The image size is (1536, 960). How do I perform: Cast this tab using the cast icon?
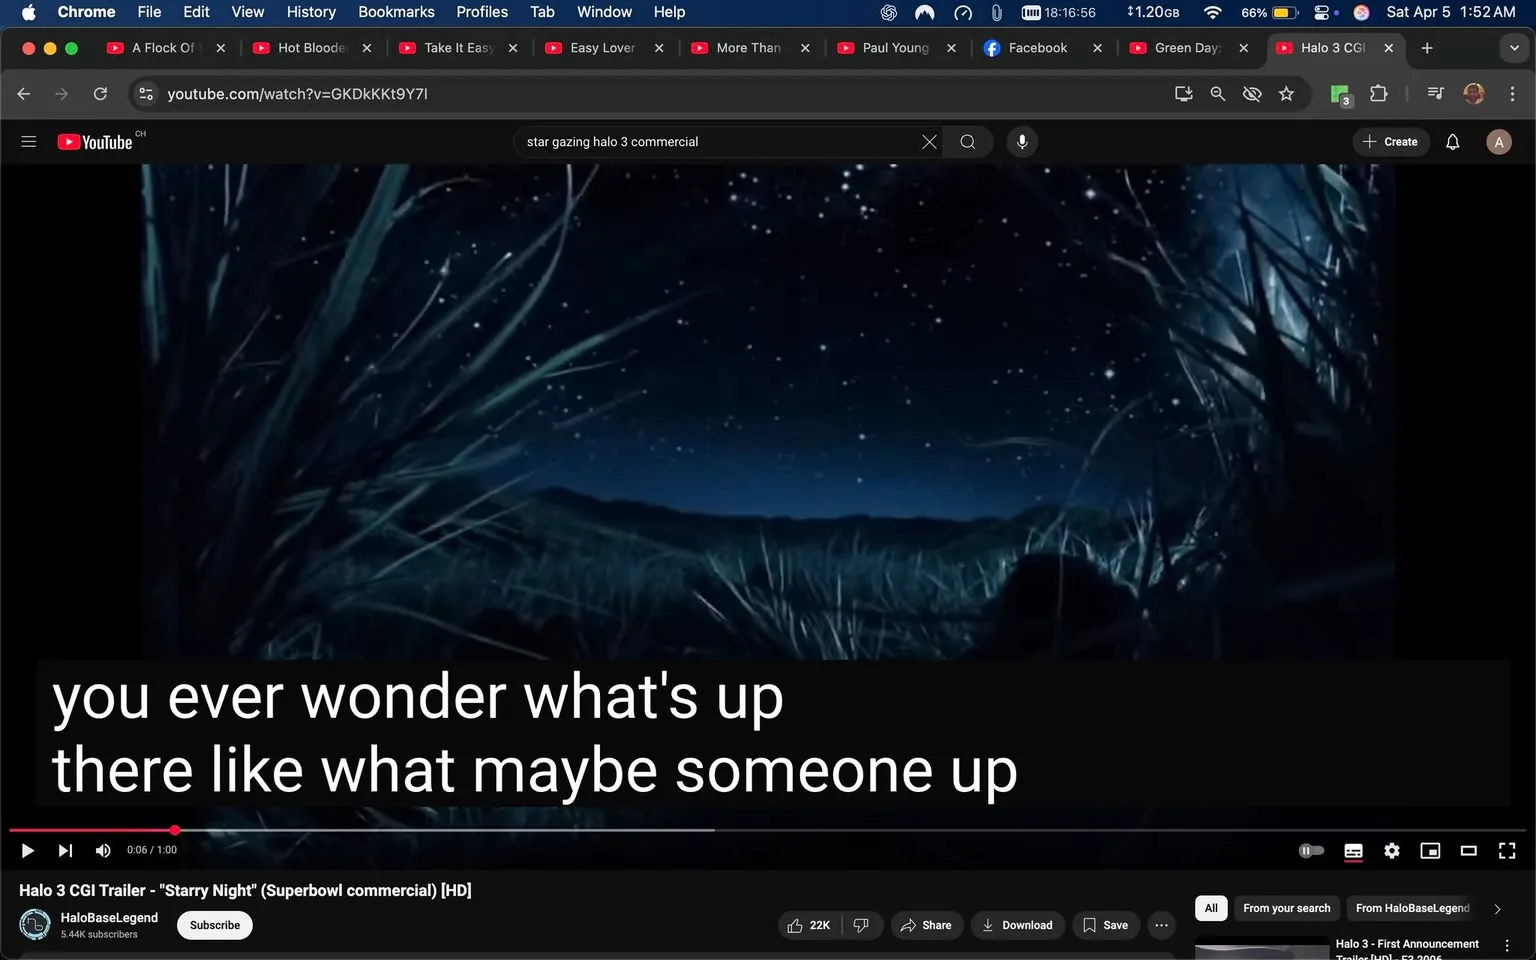click(x=1183, y=93)
